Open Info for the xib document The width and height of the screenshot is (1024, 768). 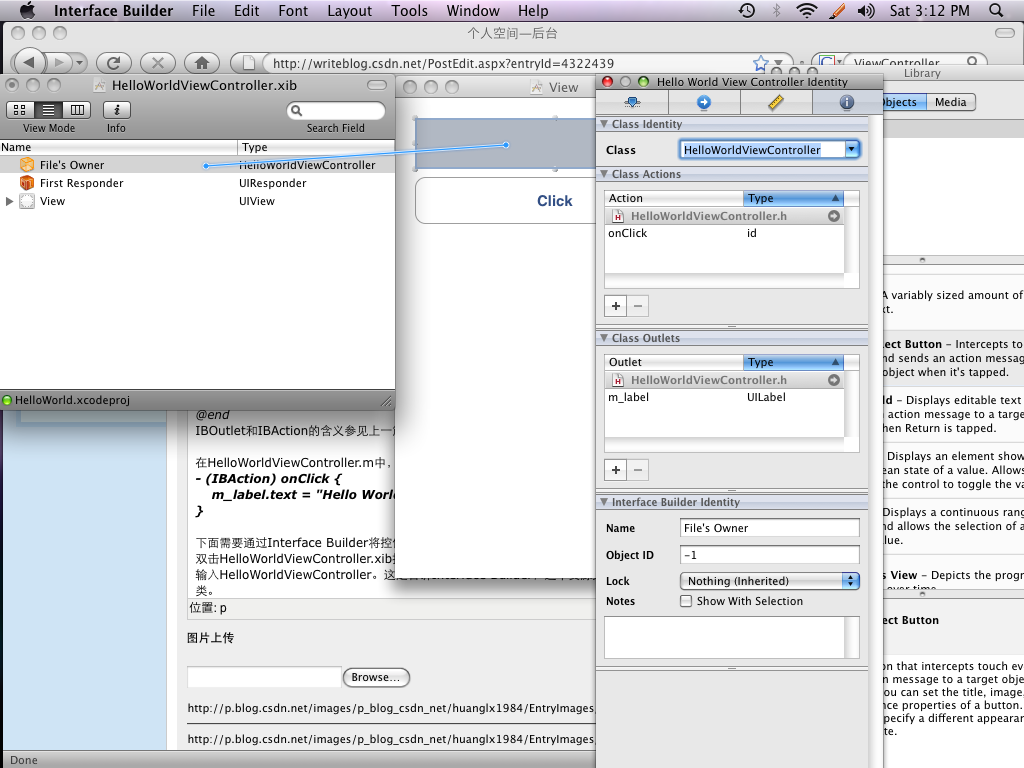point(117,110)
